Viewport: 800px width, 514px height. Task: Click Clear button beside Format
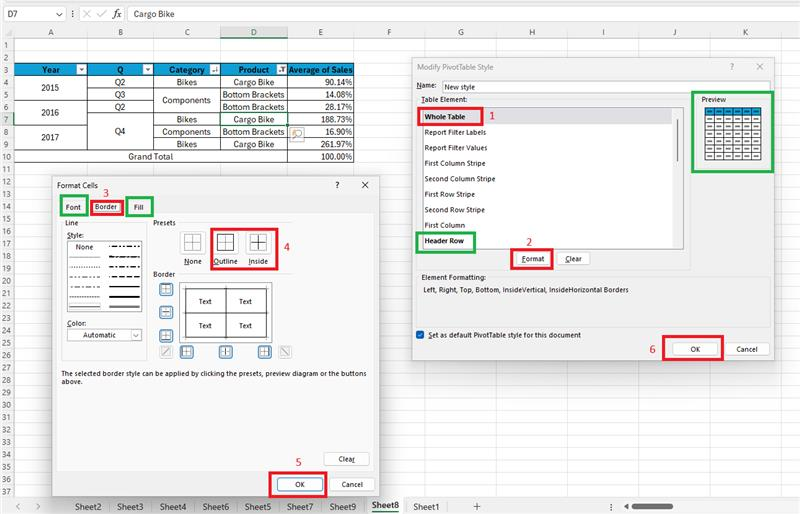(573, 259)
